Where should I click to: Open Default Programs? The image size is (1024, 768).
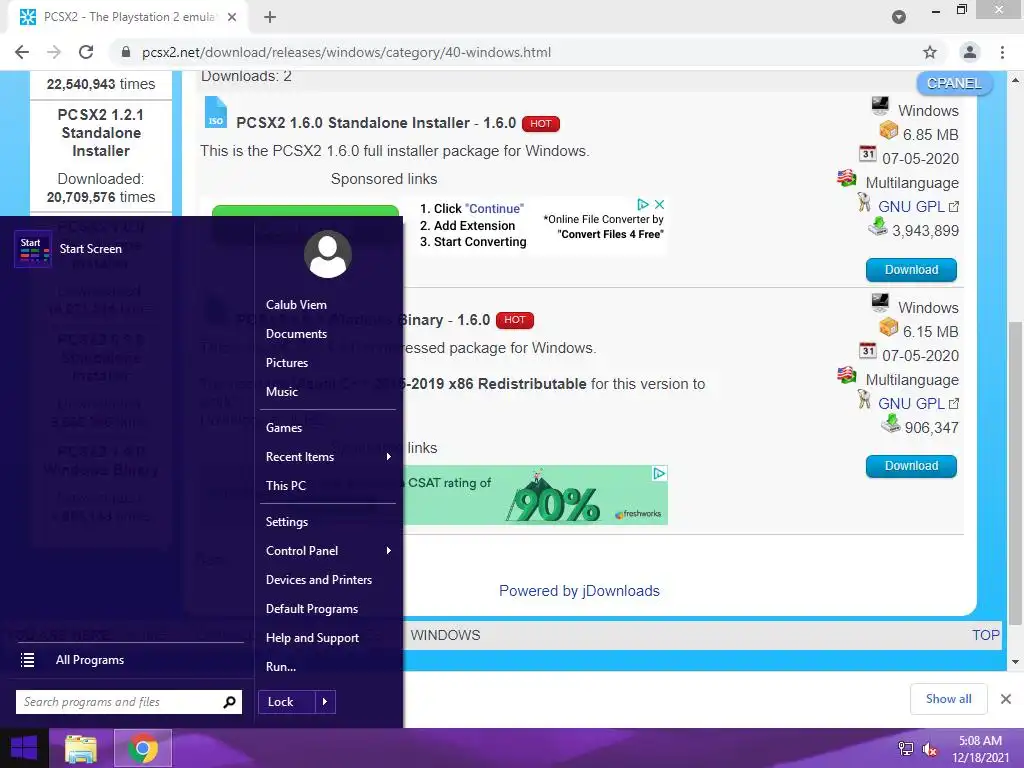pyautogui.click(x=312, y=609)
